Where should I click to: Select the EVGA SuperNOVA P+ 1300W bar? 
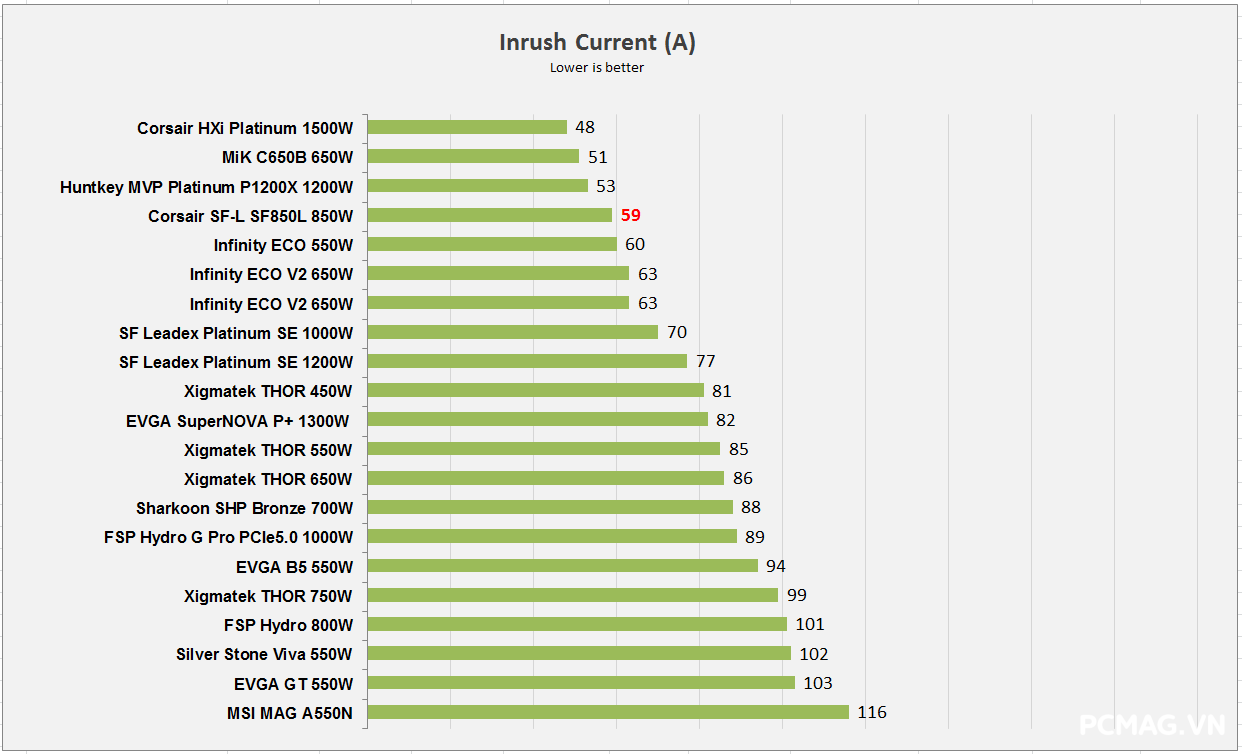point(538,420)
